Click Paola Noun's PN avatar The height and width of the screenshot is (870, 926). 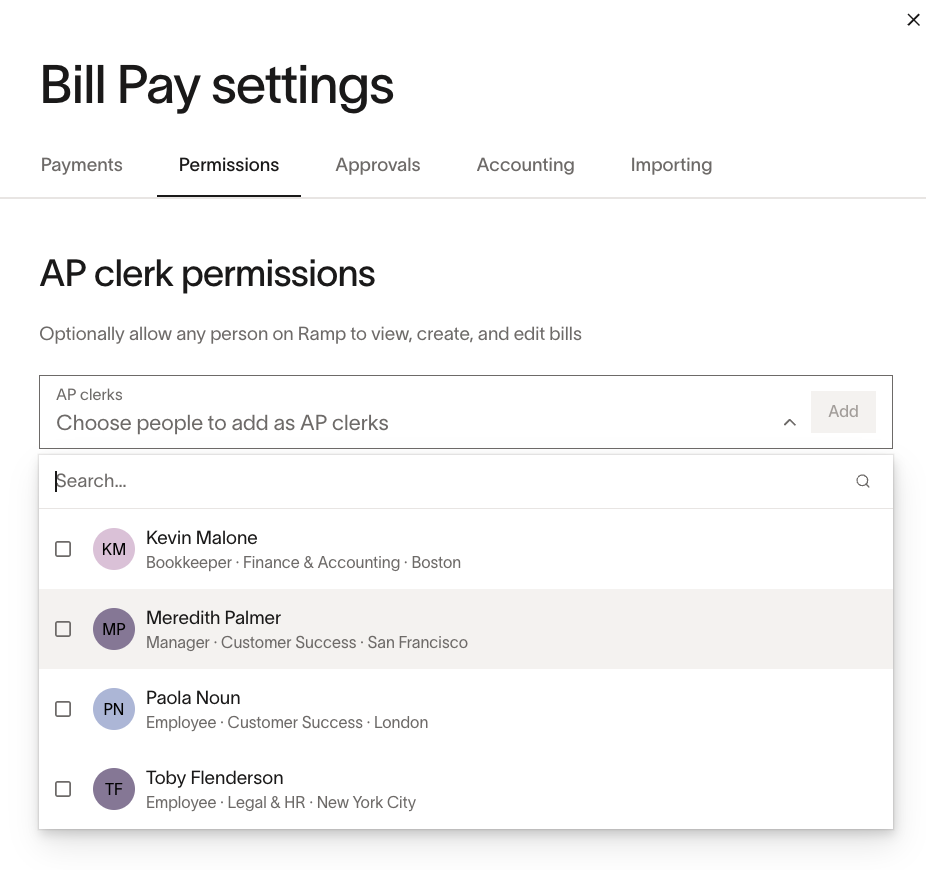[113, 709]
